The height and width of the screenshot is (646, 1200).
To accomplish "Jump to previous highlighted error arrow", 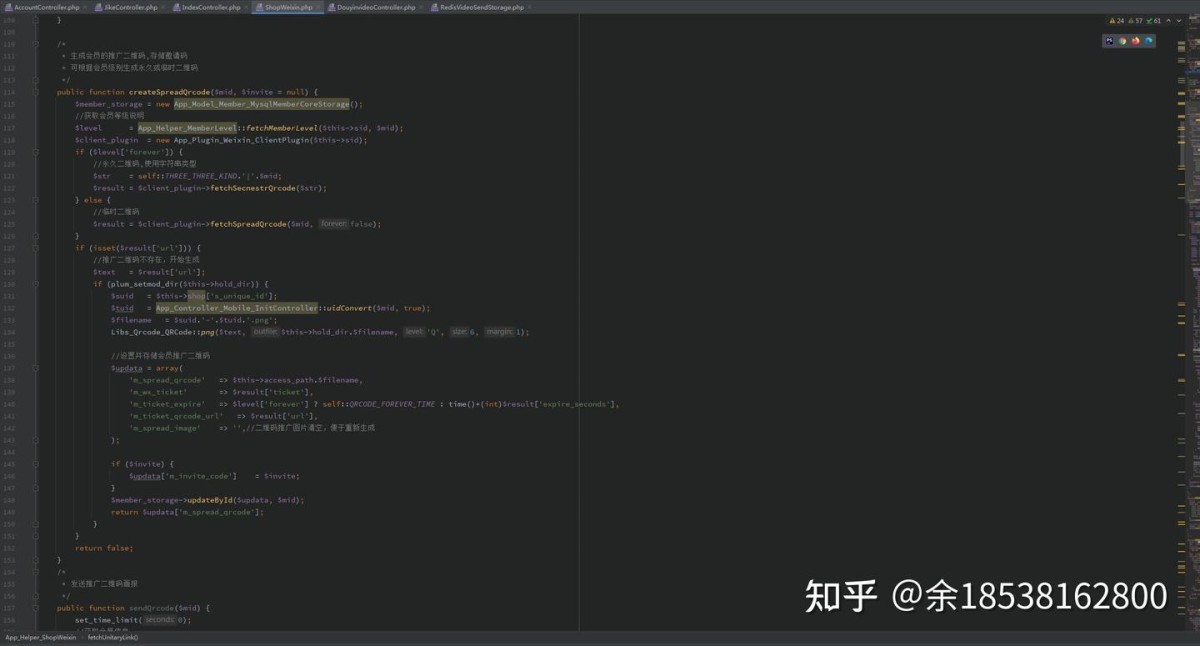I will tap(1171, 20).
